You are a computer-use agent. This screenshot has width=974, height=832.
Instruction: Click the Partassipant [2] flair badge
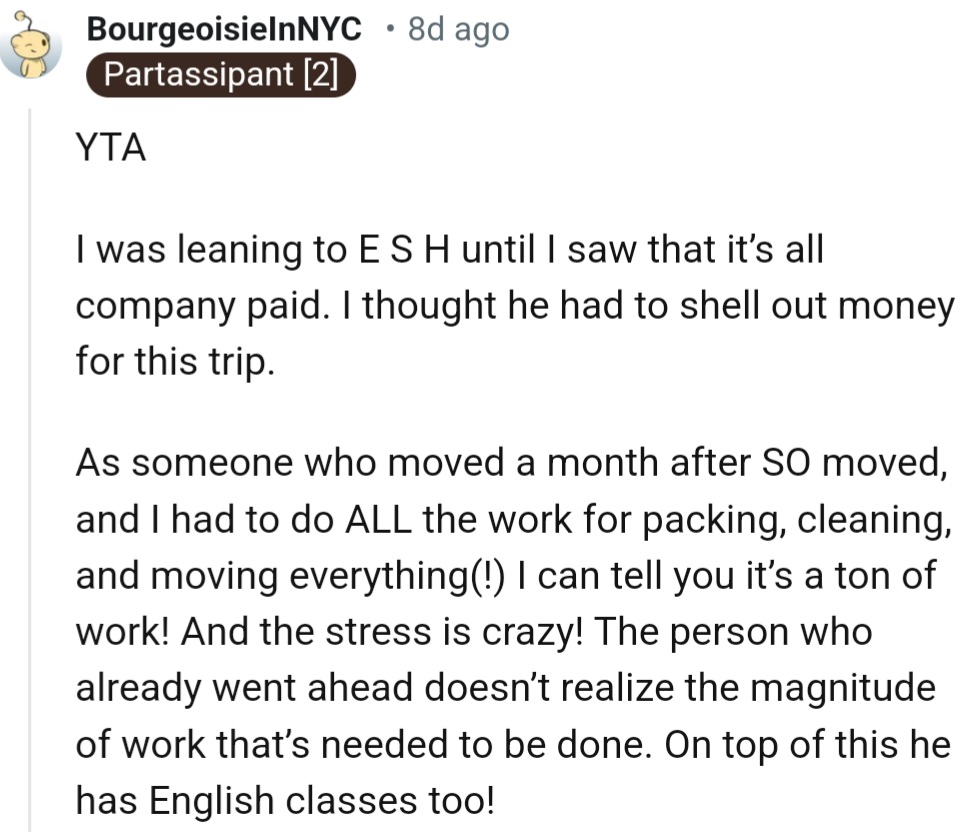220,76
